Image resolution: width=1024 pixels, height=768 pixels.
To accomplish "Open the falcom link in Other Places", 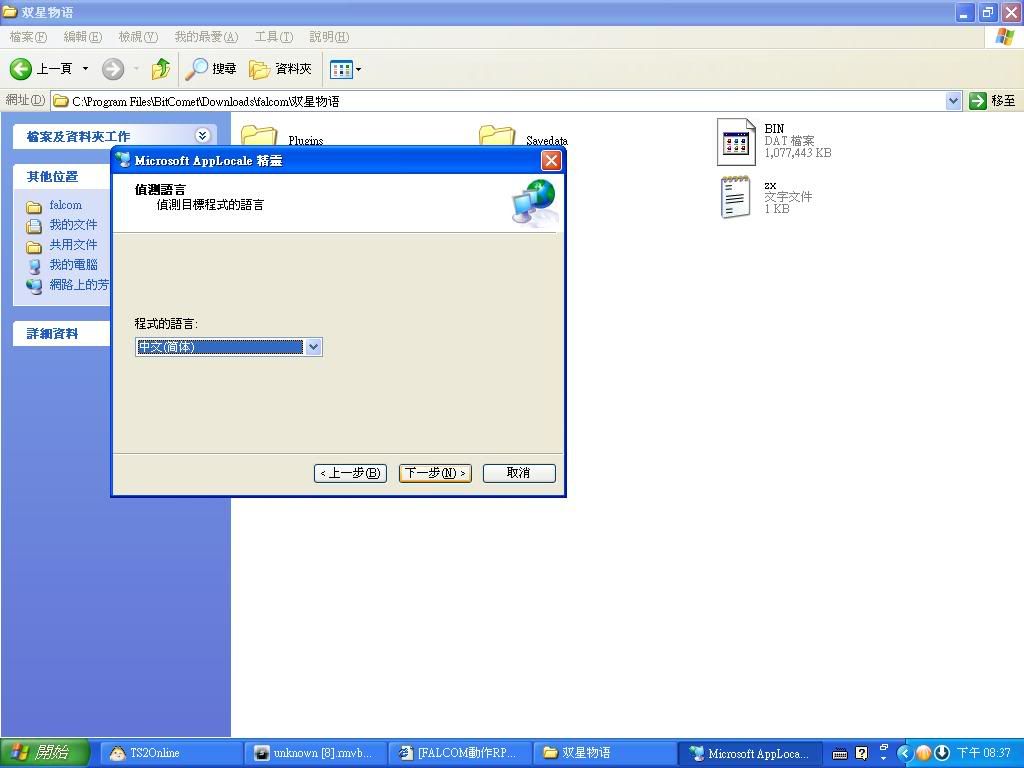I will (66, 205).
